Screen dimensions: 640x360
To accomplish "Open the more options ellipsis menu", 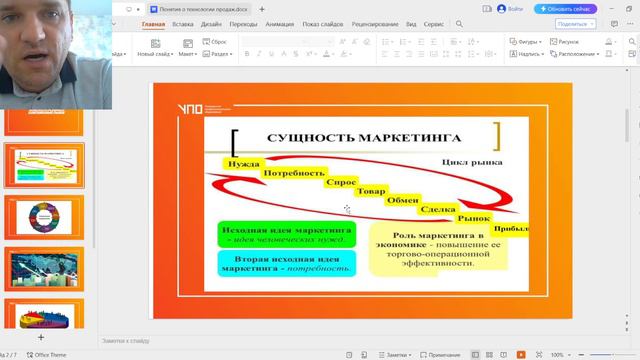I will [630, 24].
